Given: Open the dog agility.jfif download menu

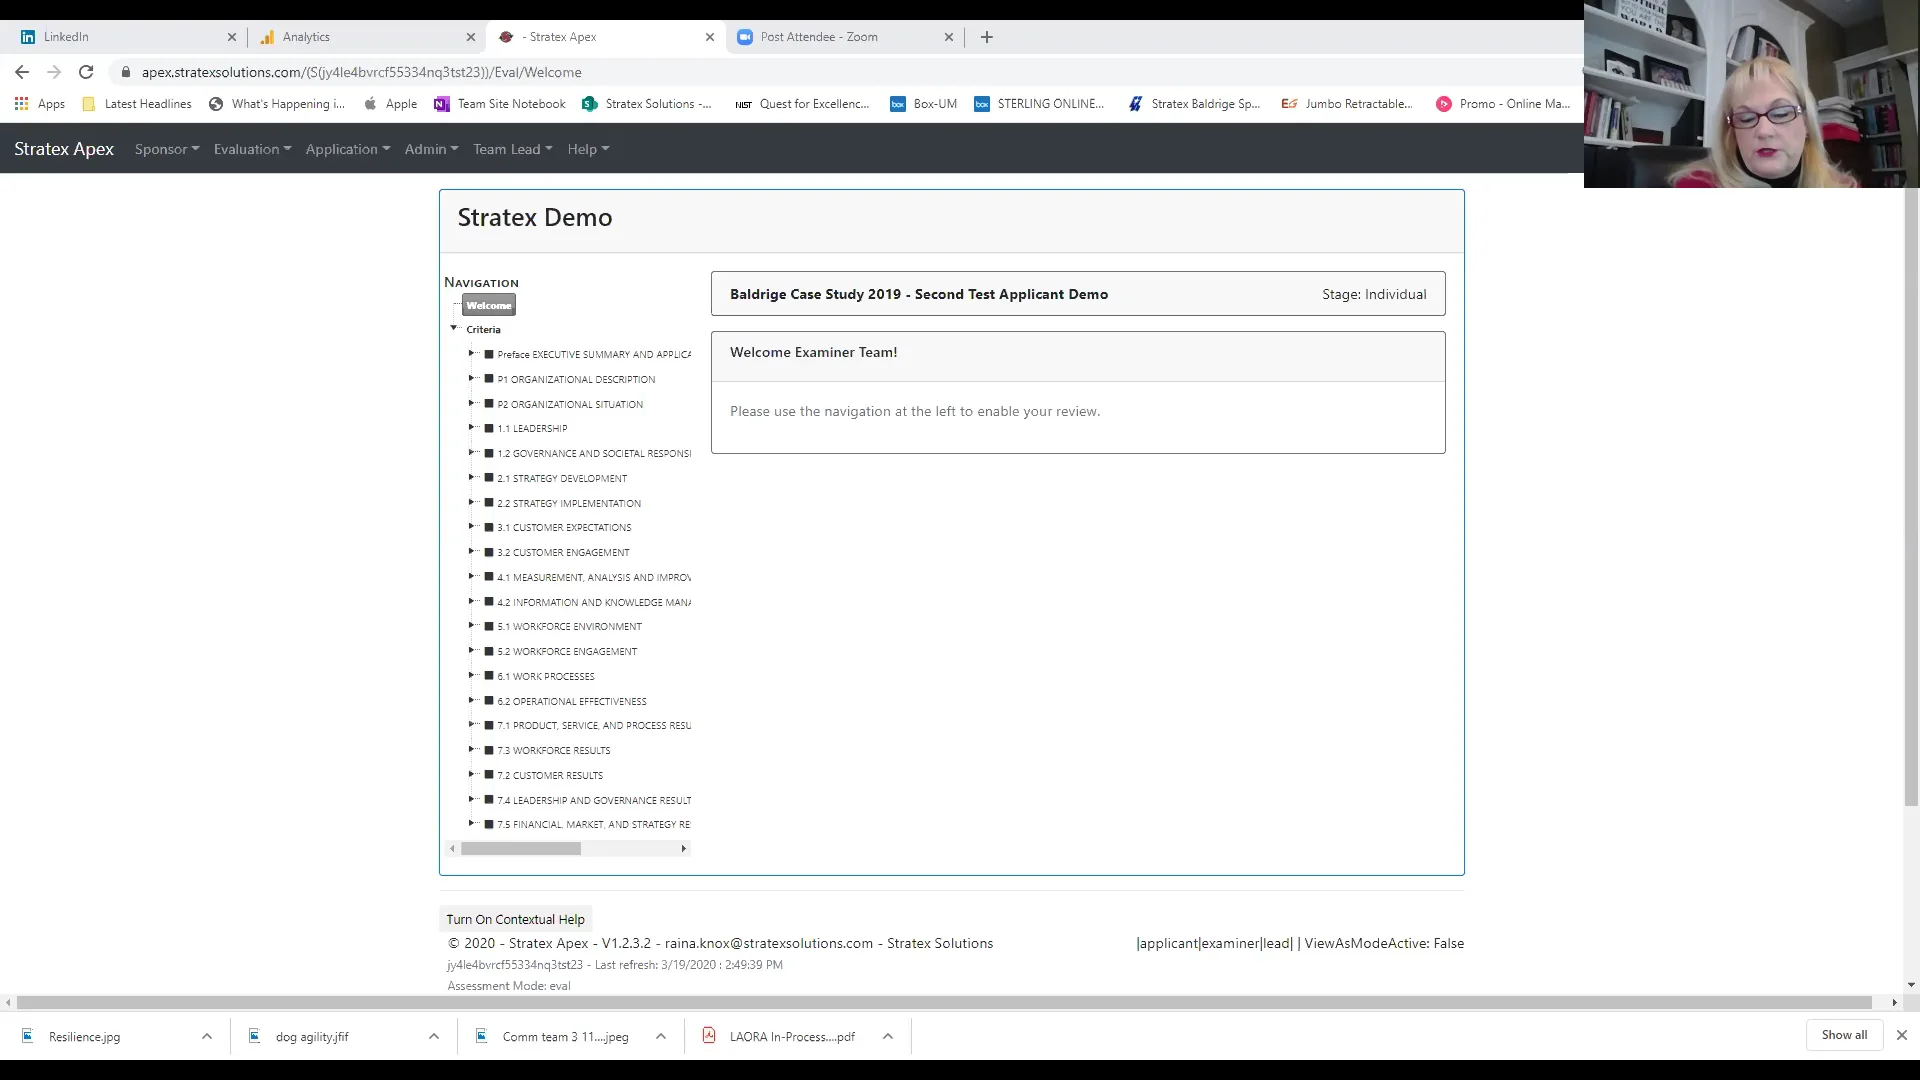Looking at the screenshot, I should pos(434,1036).
